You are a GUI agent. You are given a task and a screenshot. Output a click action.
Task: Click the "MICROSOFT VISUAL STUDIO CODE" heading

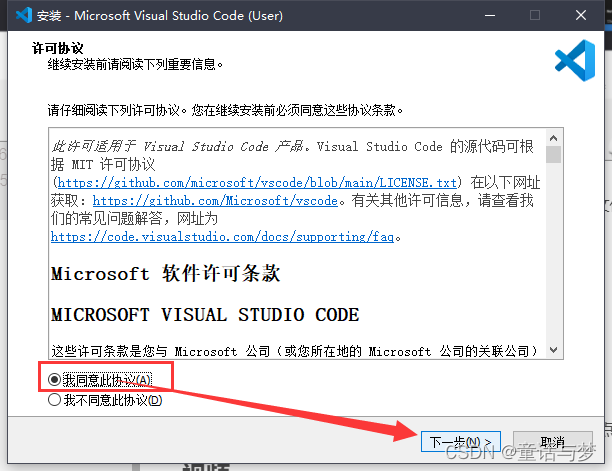tap(205, 315)
